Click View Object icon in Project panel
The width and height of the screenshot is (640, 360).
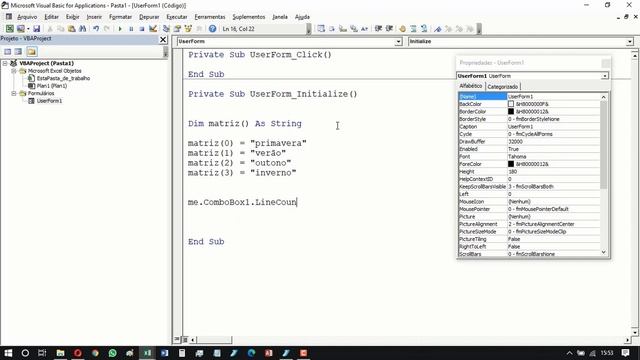tap(18, 51)
